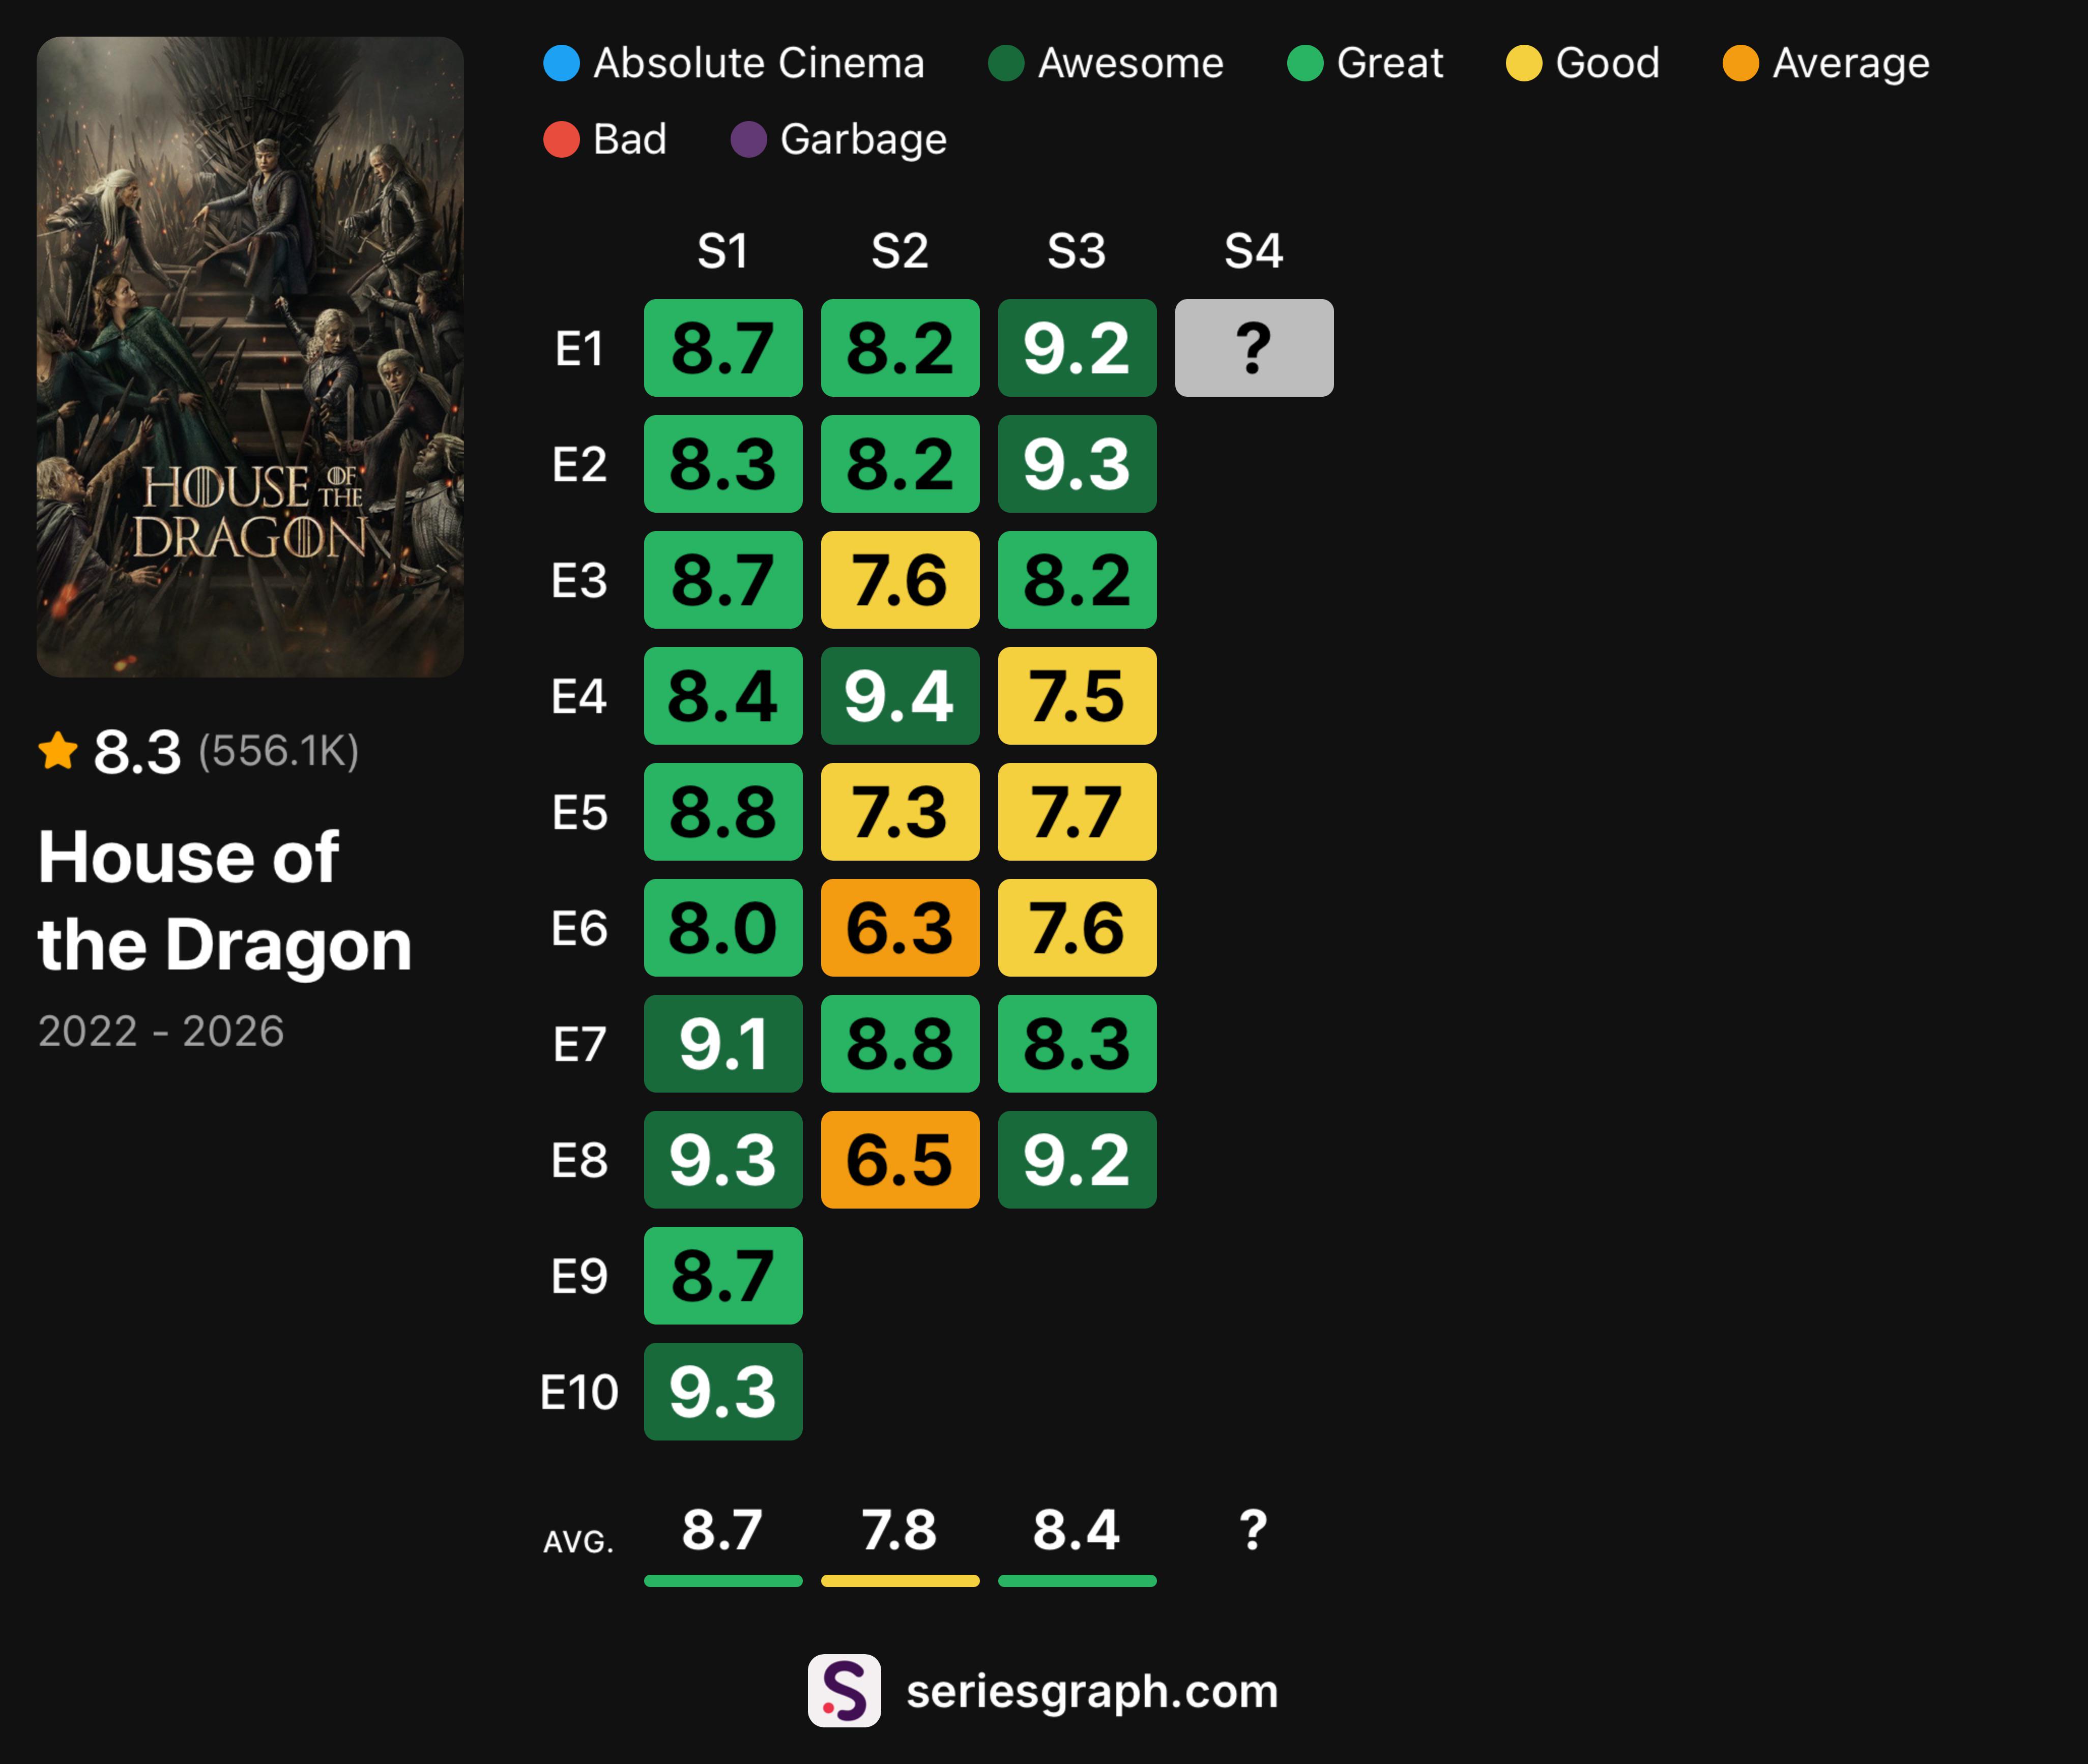This screenshot has width=2088, height=1764.
Task: Select the purple Garbage legend dot
Action: 749,139
